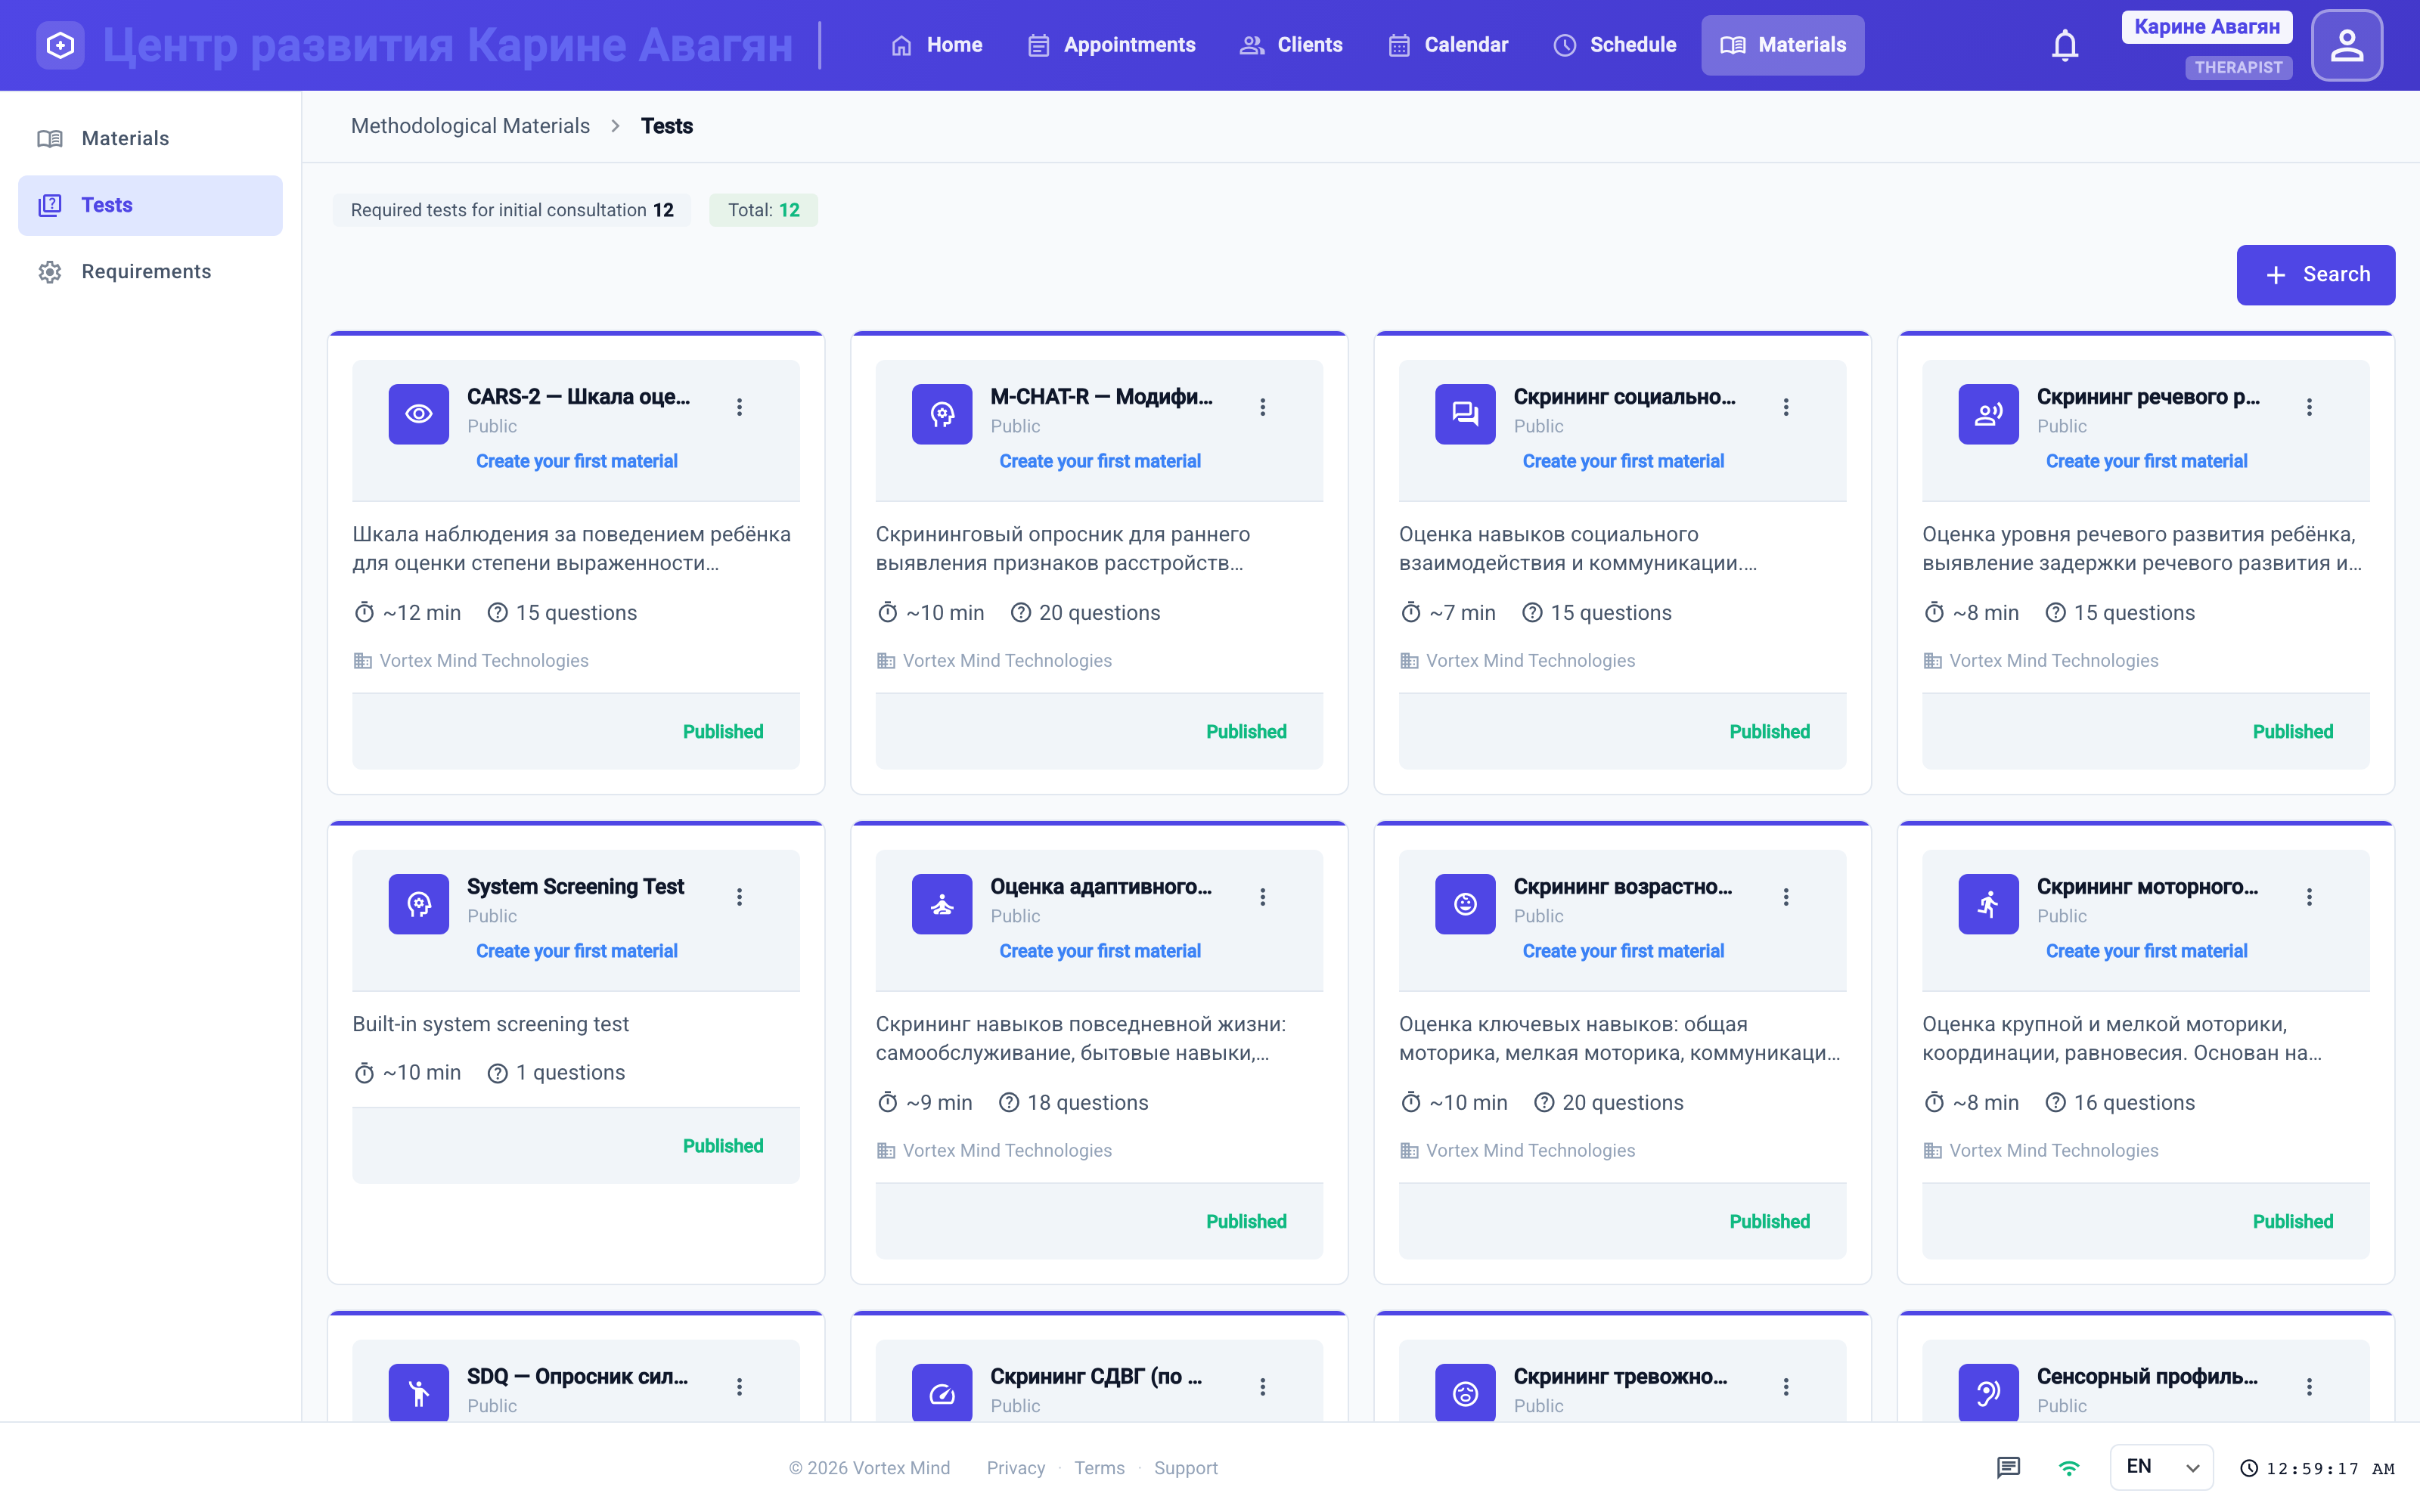
Task: Open options menu for Скрининг речевого card
Action: point(2309,407)
